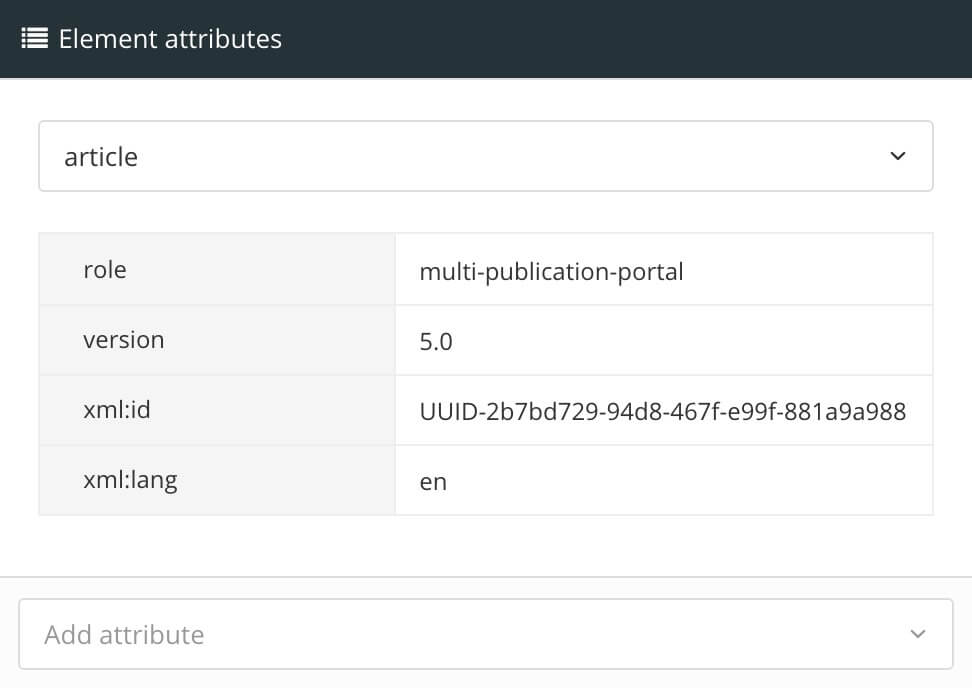972x688 pixels.
Task: Click the multi-publication-portal value
Action: point(551,270)
